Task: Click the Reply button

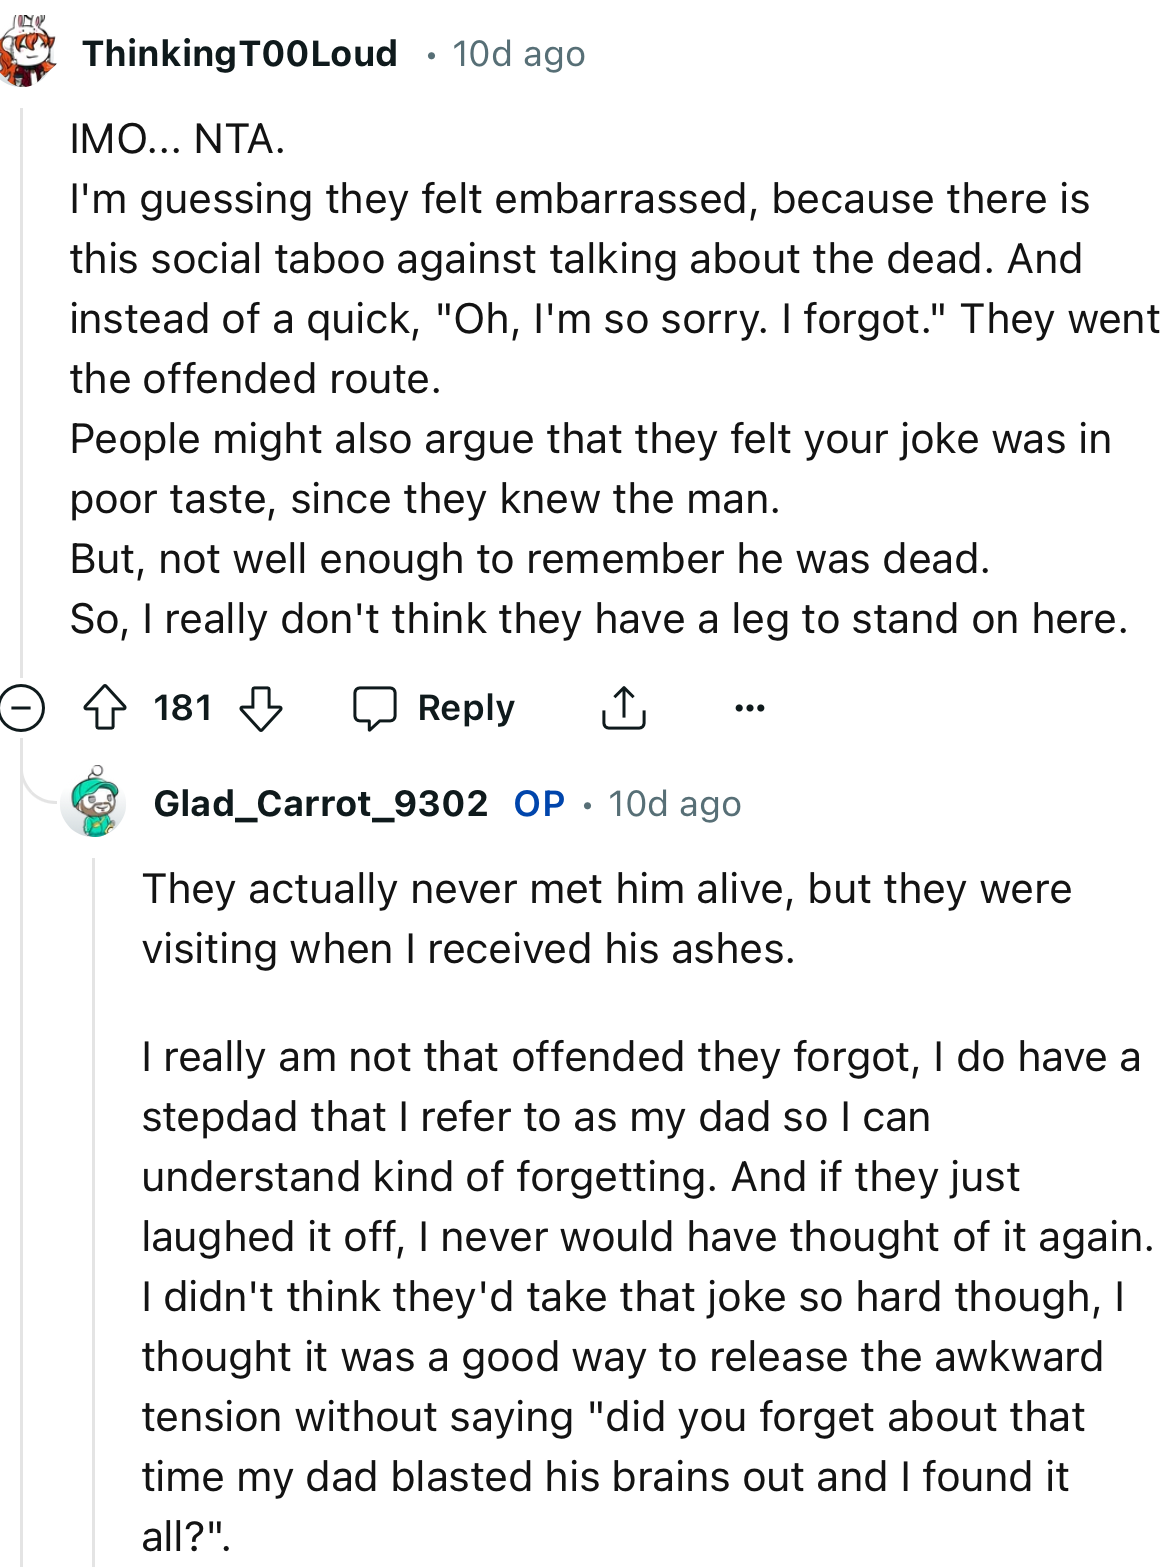Action: point(464,707)
